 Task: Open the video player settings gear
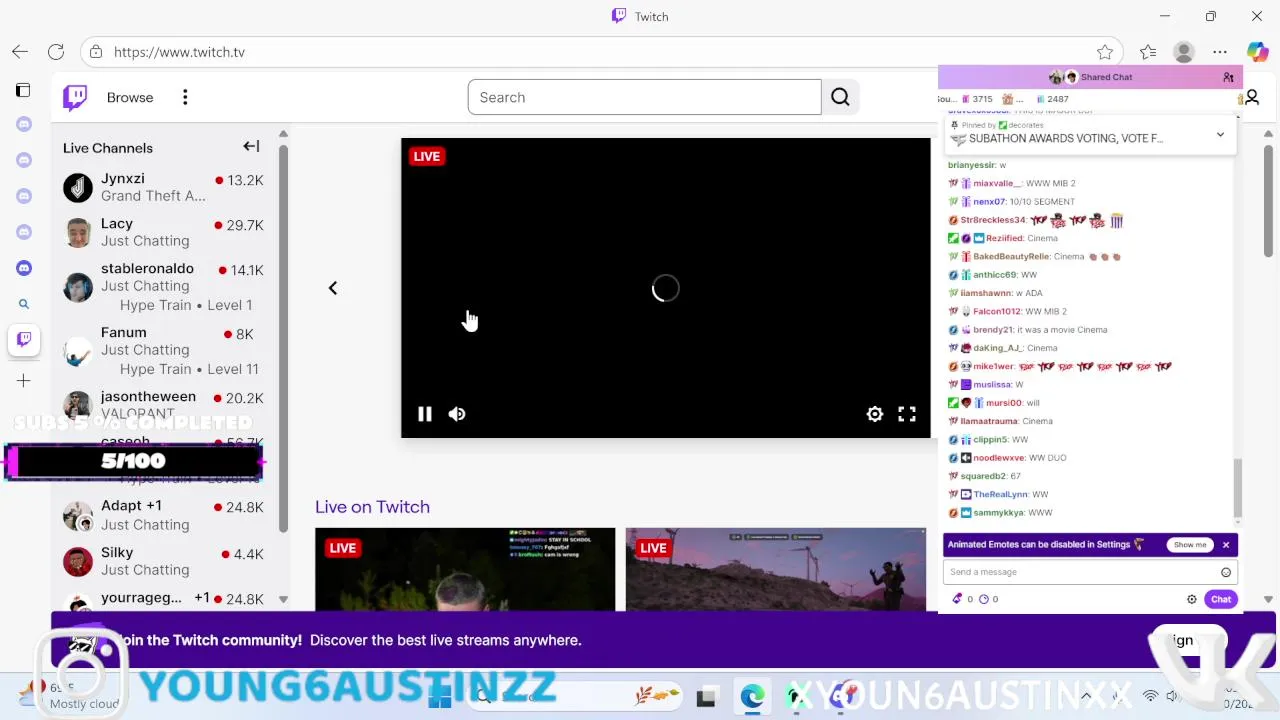tap(875, 414)
